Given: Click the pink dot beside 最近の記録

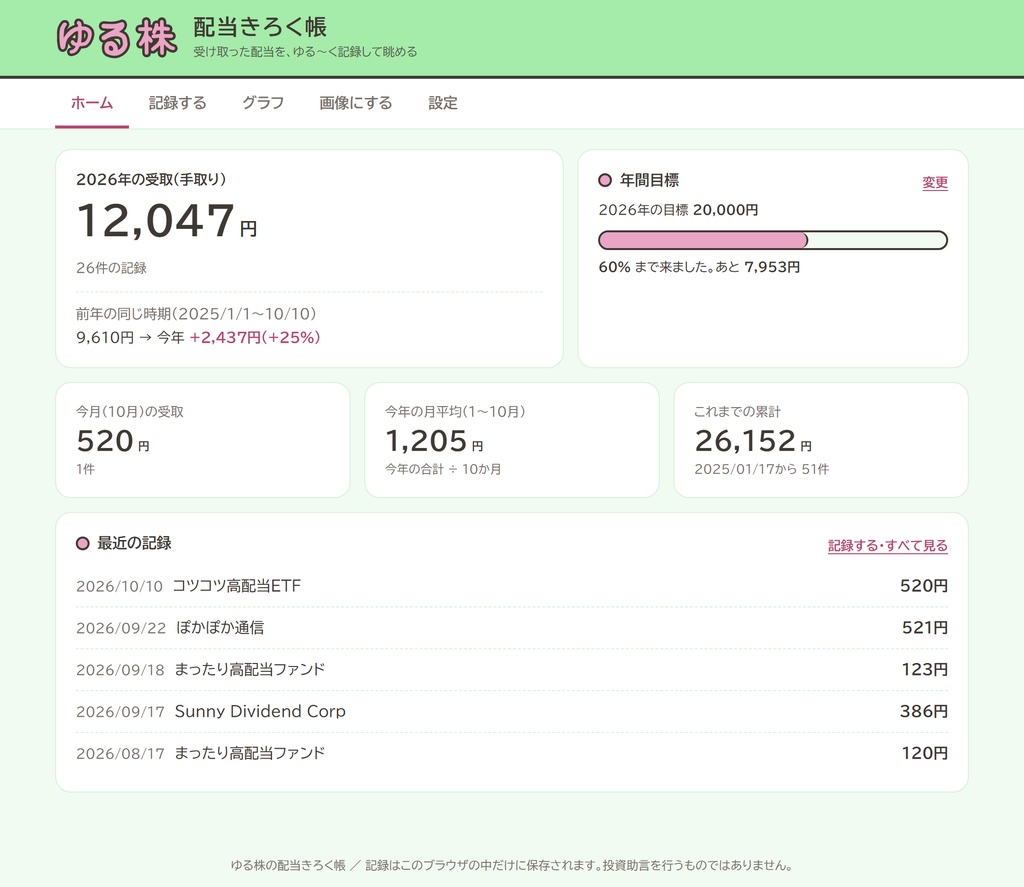Looking at the screenshot, I should click(82, 543).
